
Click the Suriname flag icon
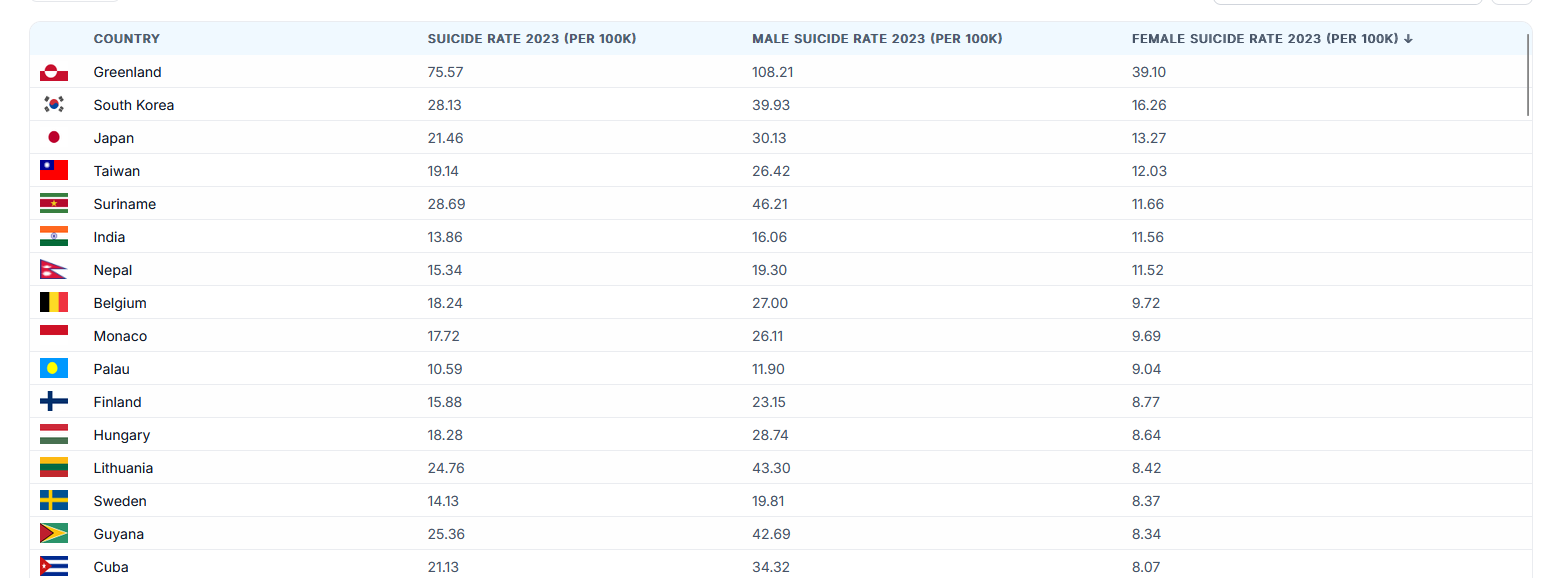54,204
